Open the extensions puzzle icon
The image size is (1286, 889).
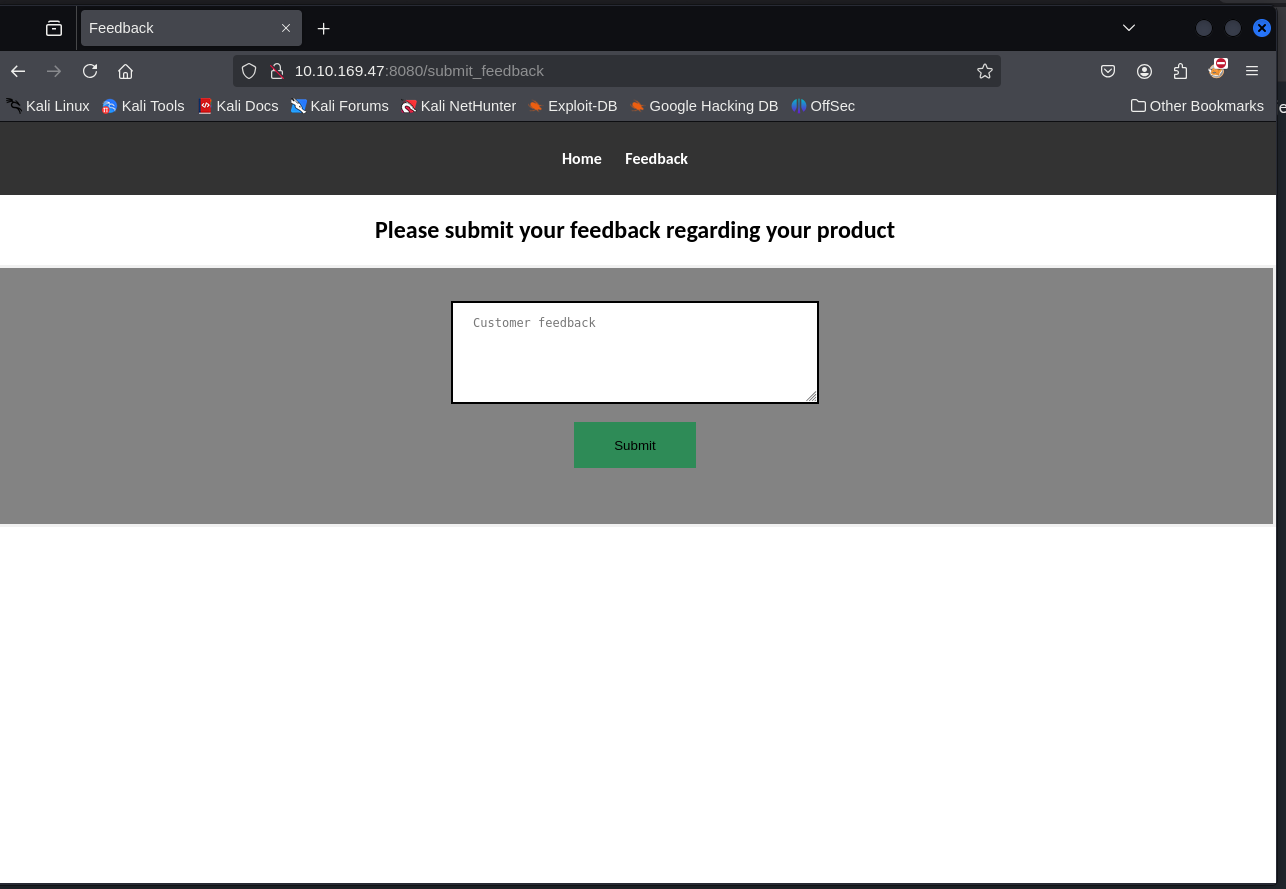click(1180, 71)
